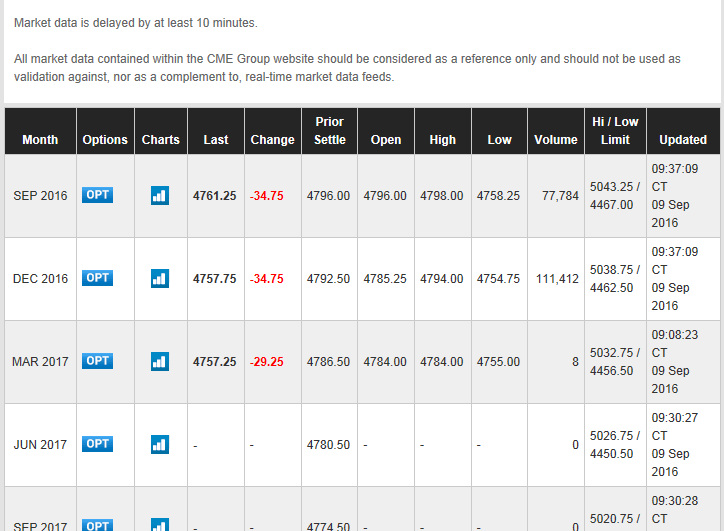
Task: Open the chart icon for MAR 2017
Action: tap(160, 362)
